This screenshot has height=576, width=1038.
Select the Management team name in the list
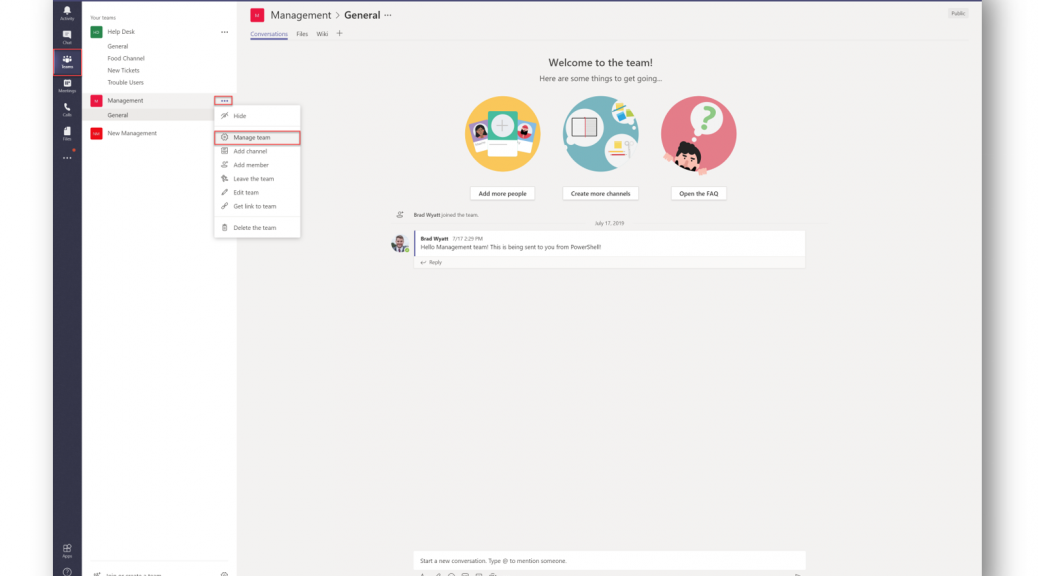125,101
